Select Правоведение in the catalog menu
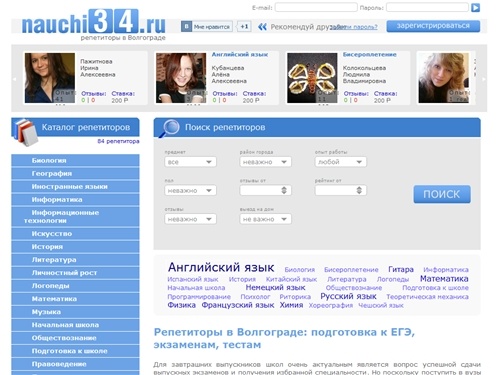 (75, 364)
